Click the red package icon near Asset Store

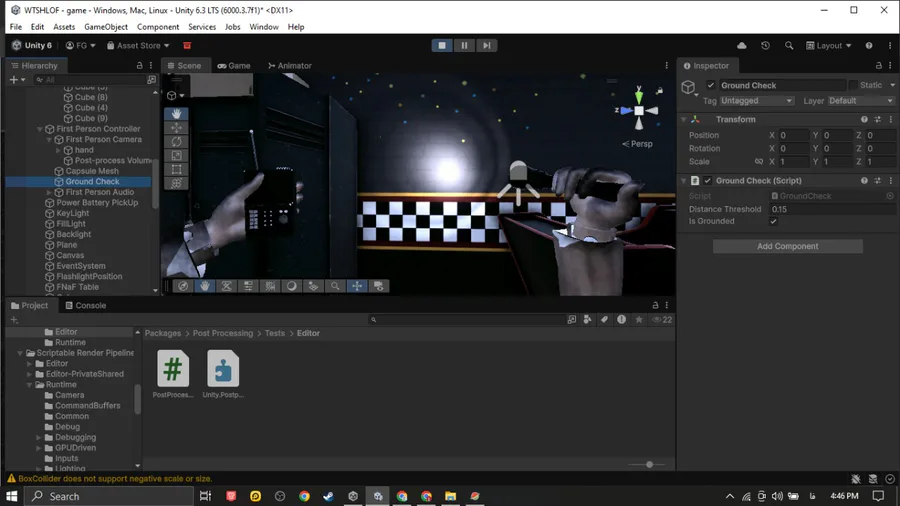tap(187, 45)
